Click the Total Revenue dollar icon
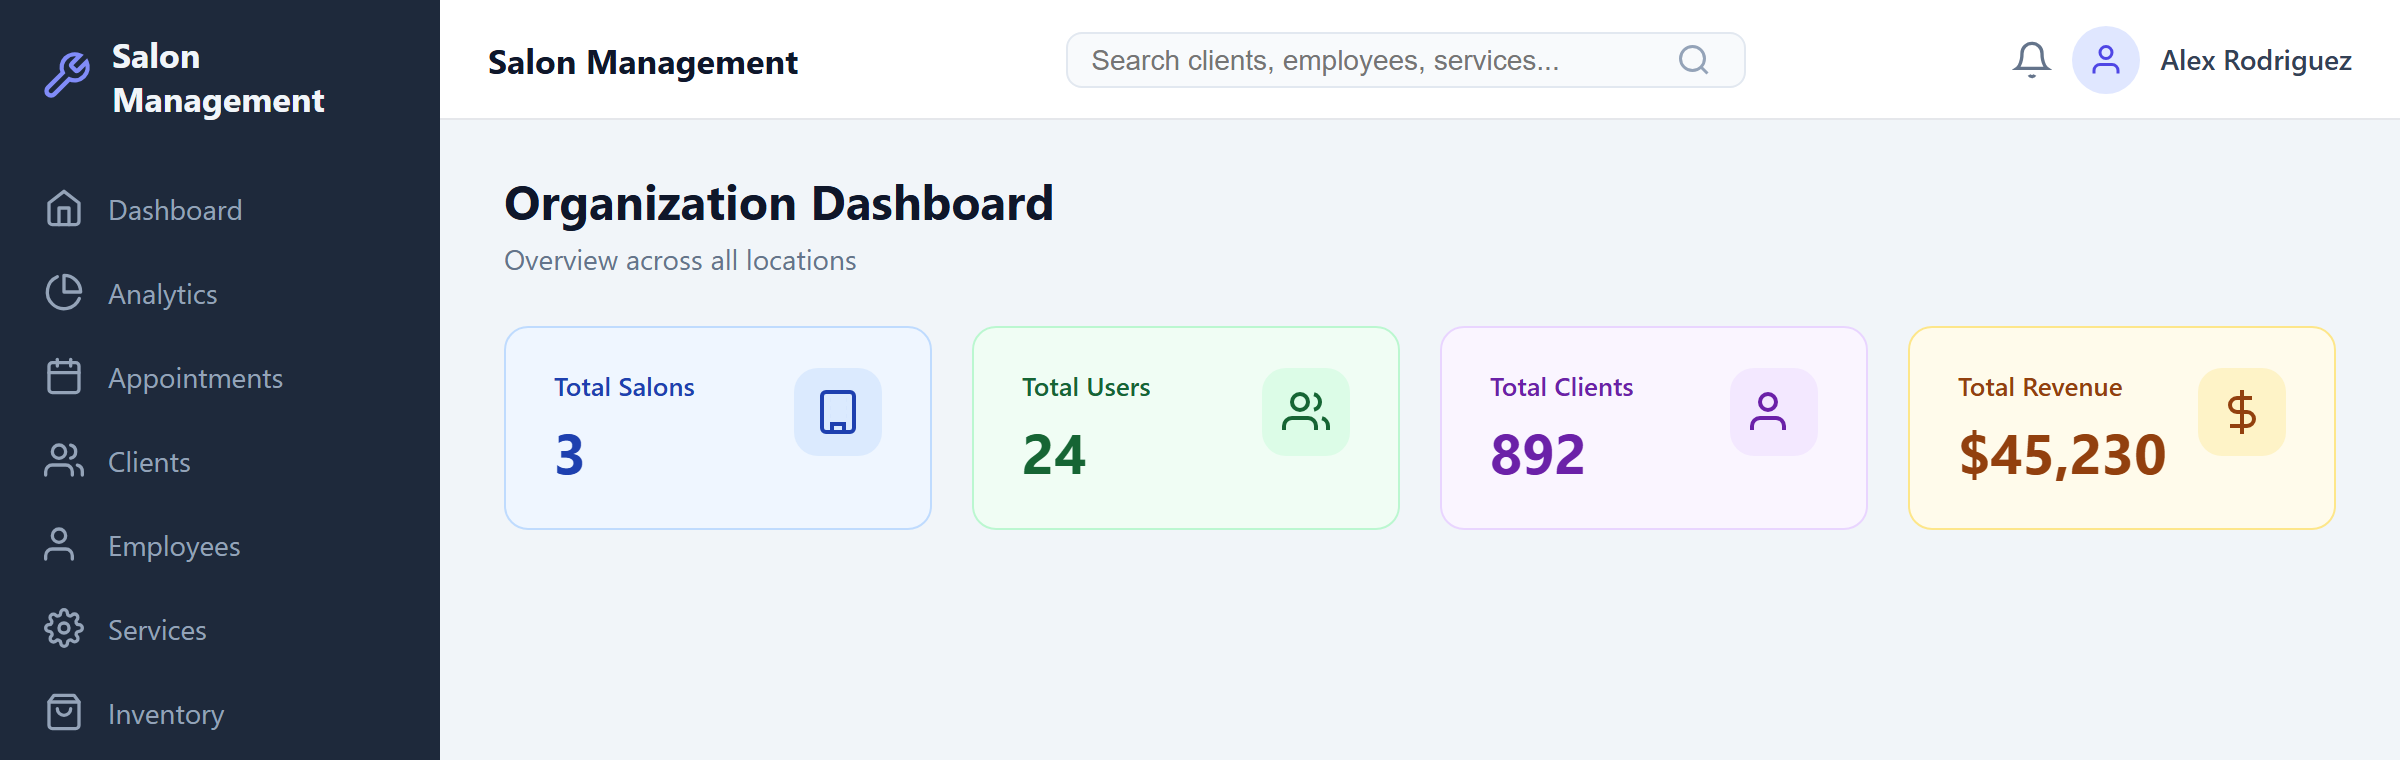Screen dimensions: 2400x760 point(2241,412)
